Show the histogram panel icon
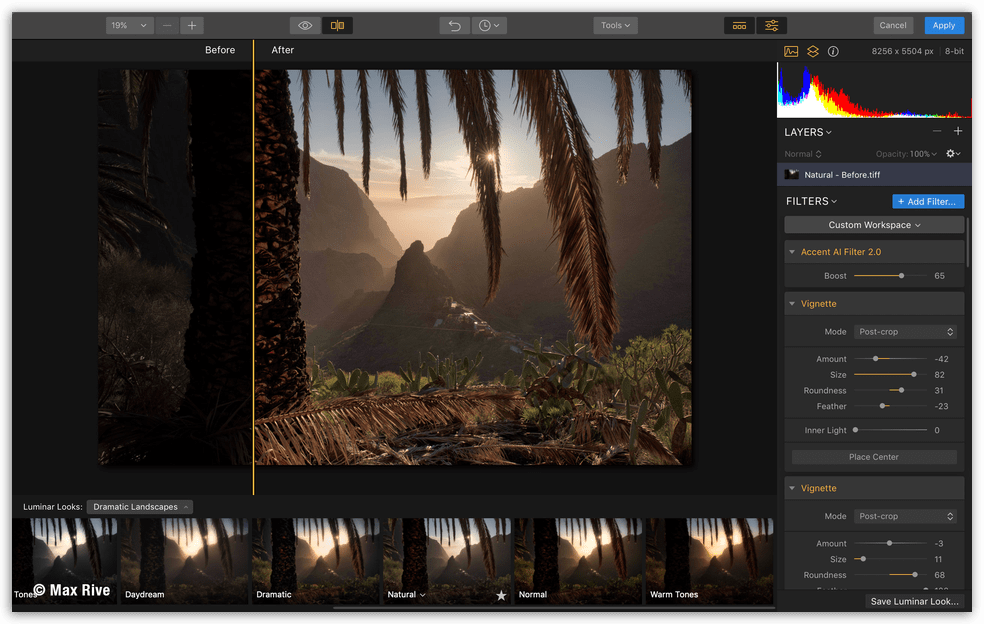 (x=791, y=50)
